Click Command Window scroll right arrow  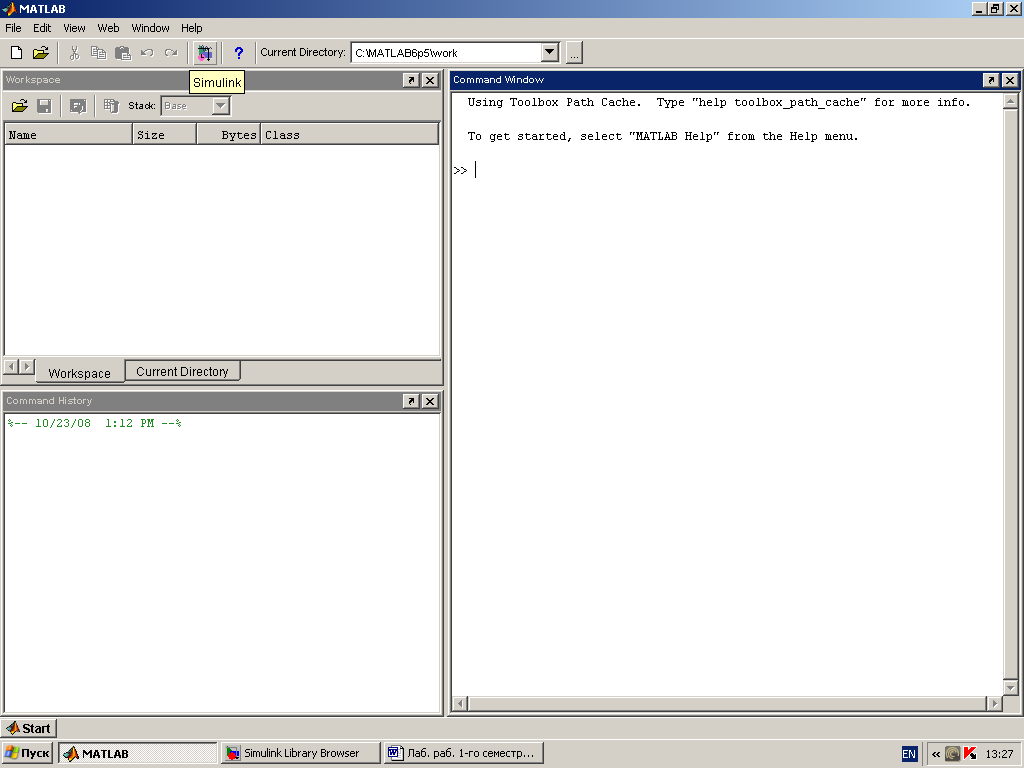994,703
